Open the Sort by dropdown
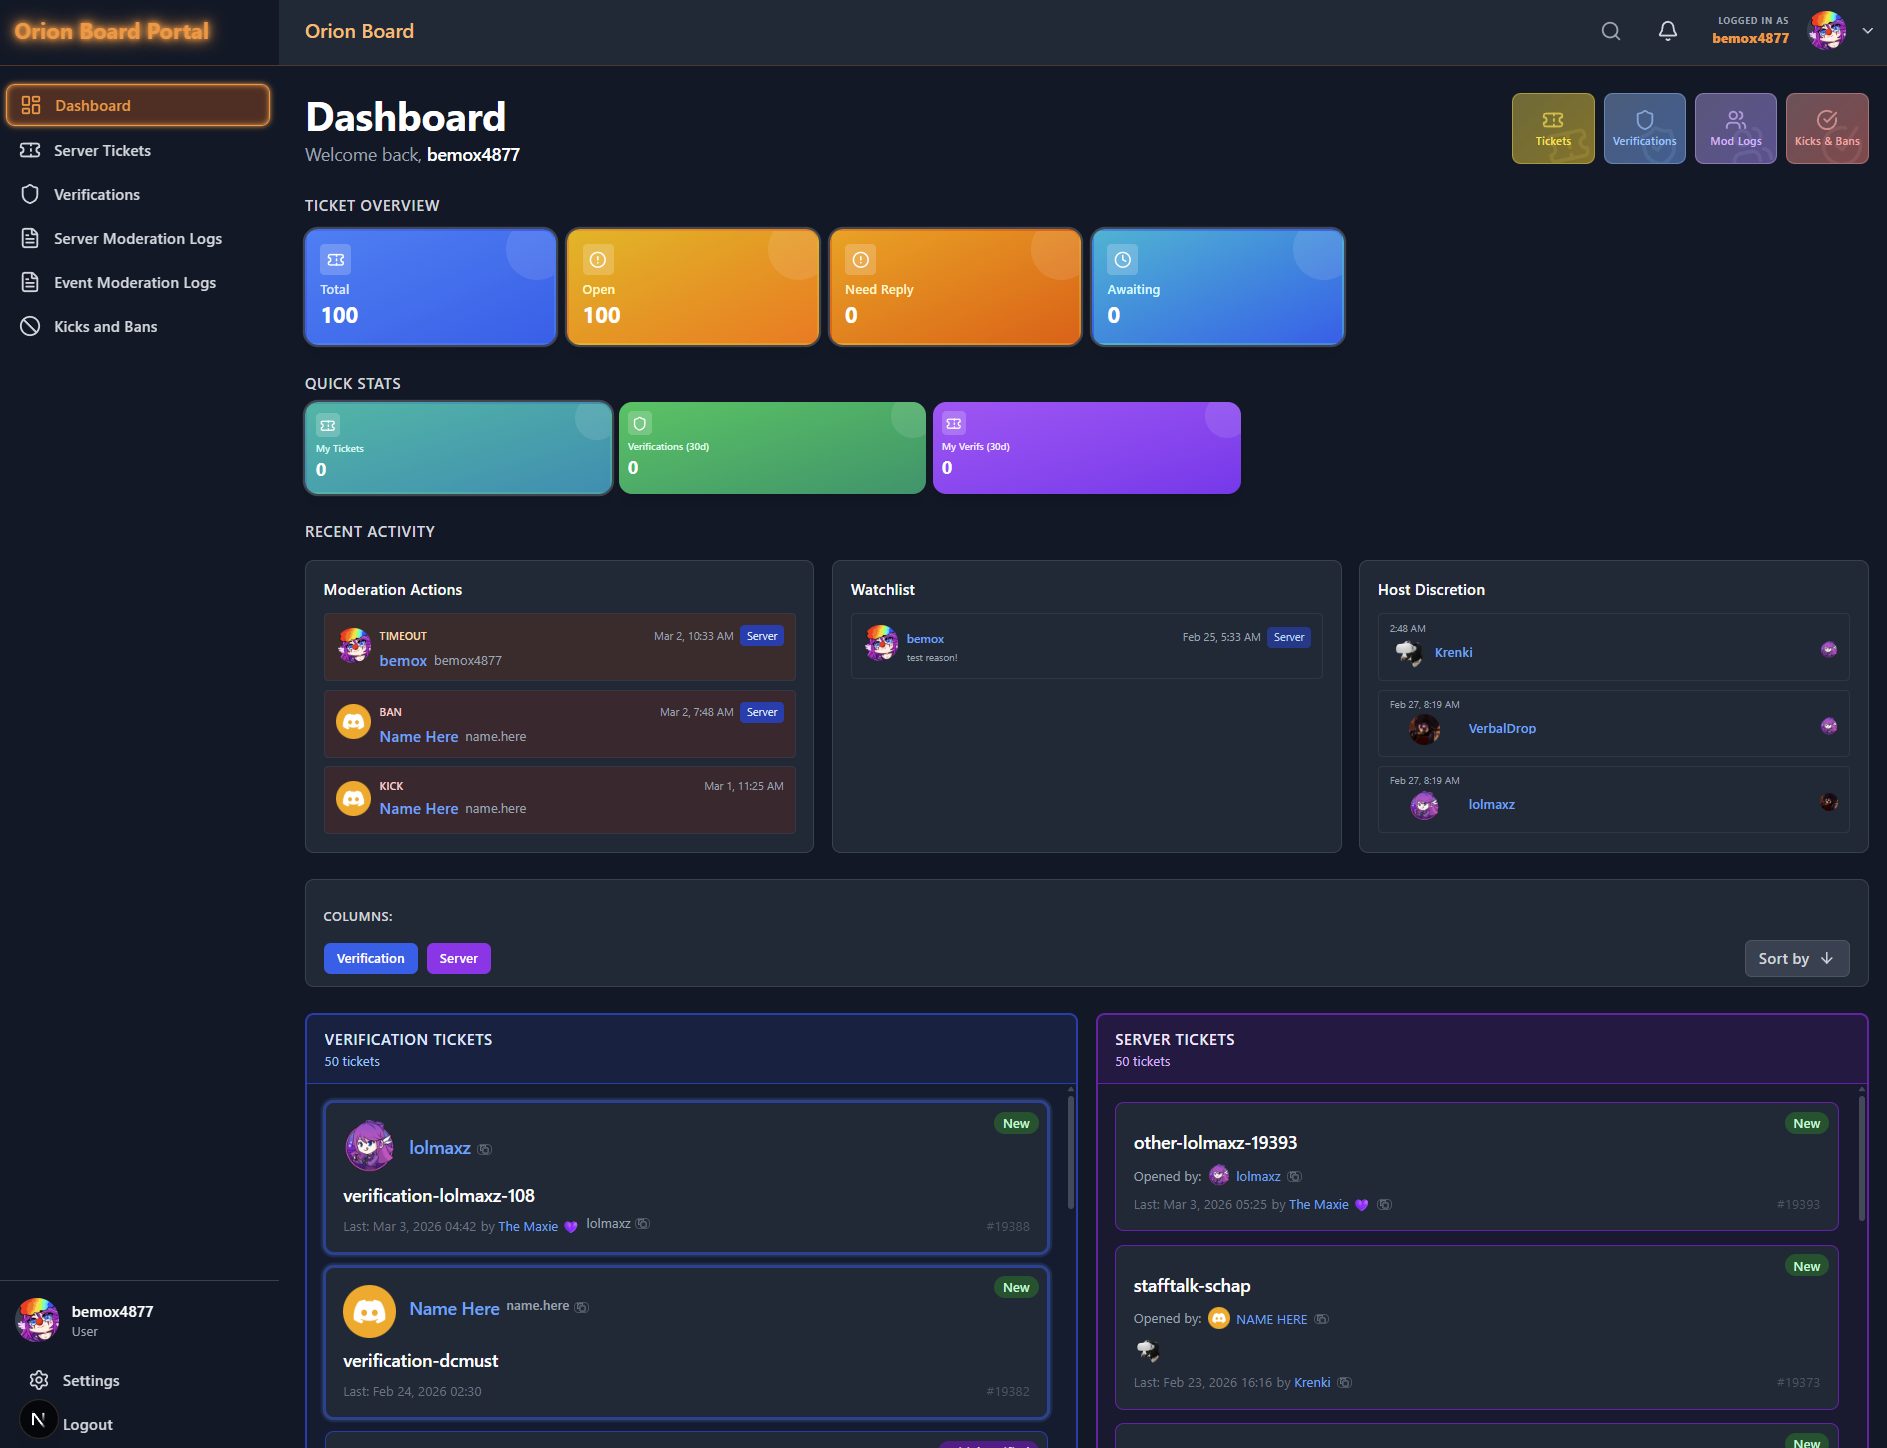 tap(1796, 958)
